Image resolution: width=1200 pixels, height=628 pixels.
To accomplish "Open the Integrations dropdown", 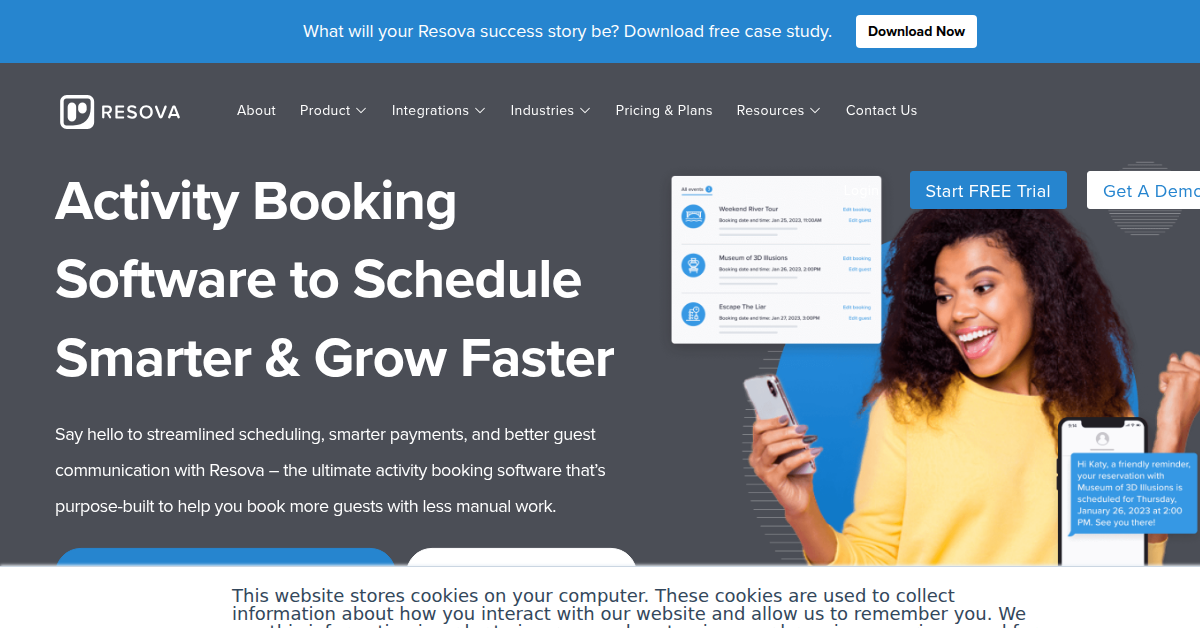I will point(438,111).
